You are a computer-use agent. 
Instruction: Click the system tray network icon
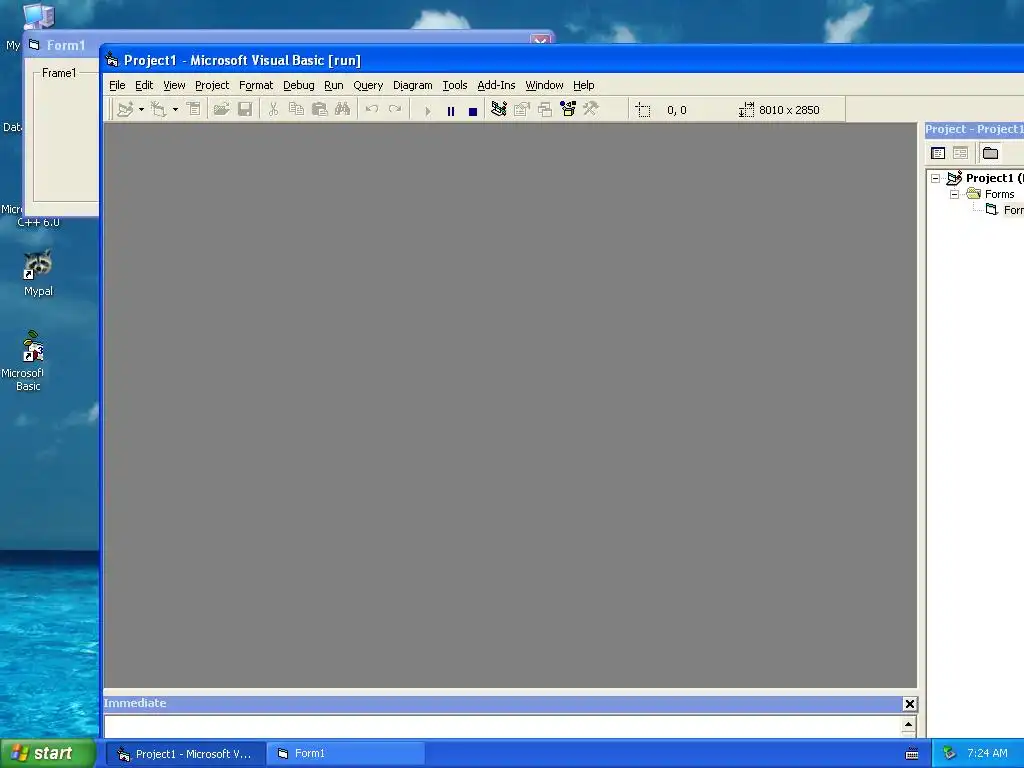pos(950,754)
